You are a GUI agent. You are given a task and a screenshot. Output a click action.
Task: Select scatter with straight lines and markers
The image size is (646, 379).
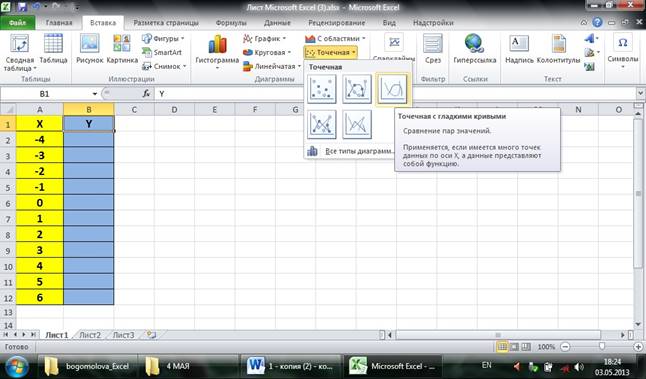(x=322, y=124)
